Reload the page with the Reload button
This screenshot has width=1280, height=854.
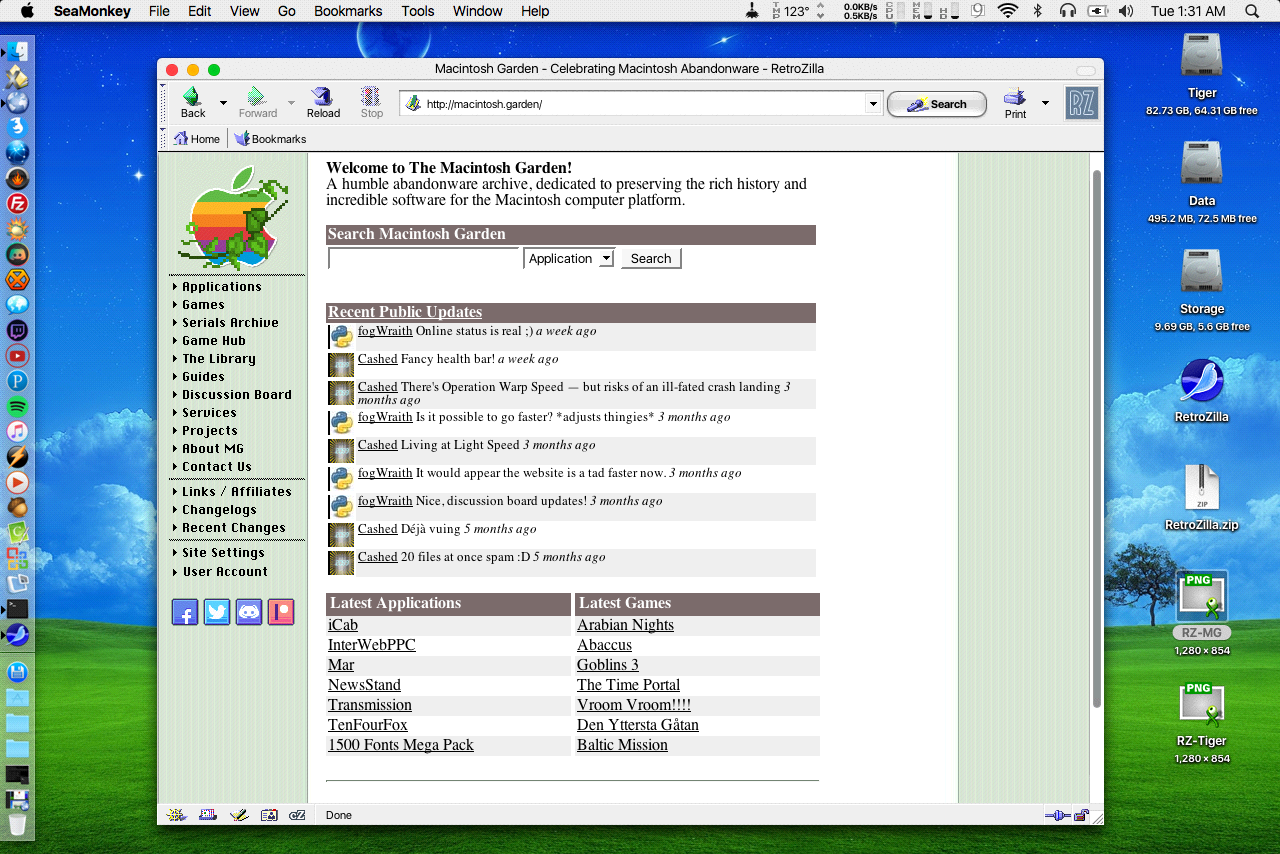[x=323, y=102]
